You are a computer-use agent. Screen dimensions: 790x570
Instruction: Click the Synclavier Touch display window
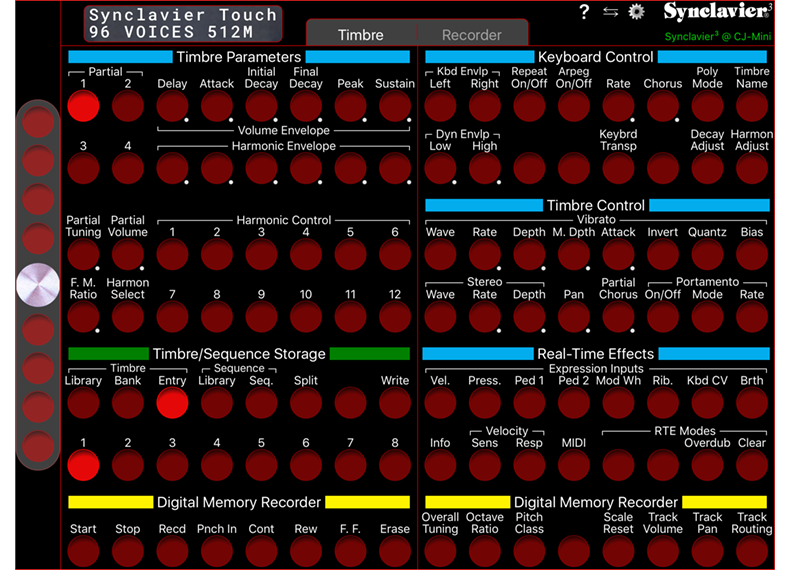[x=183, y=24]
